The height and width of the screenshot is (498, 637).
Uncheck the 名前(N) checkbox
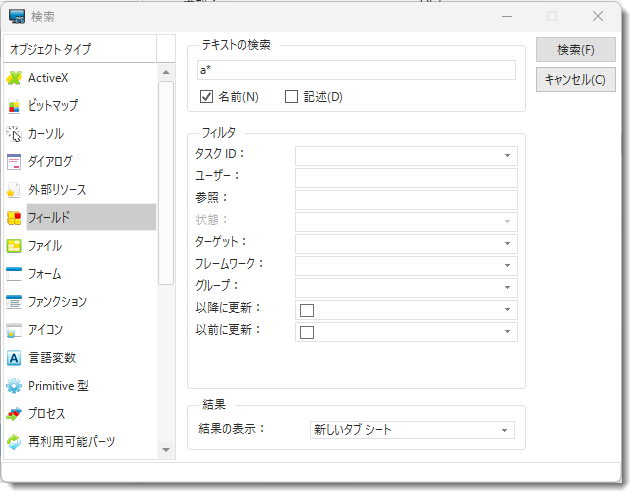(x=207, y=97)
